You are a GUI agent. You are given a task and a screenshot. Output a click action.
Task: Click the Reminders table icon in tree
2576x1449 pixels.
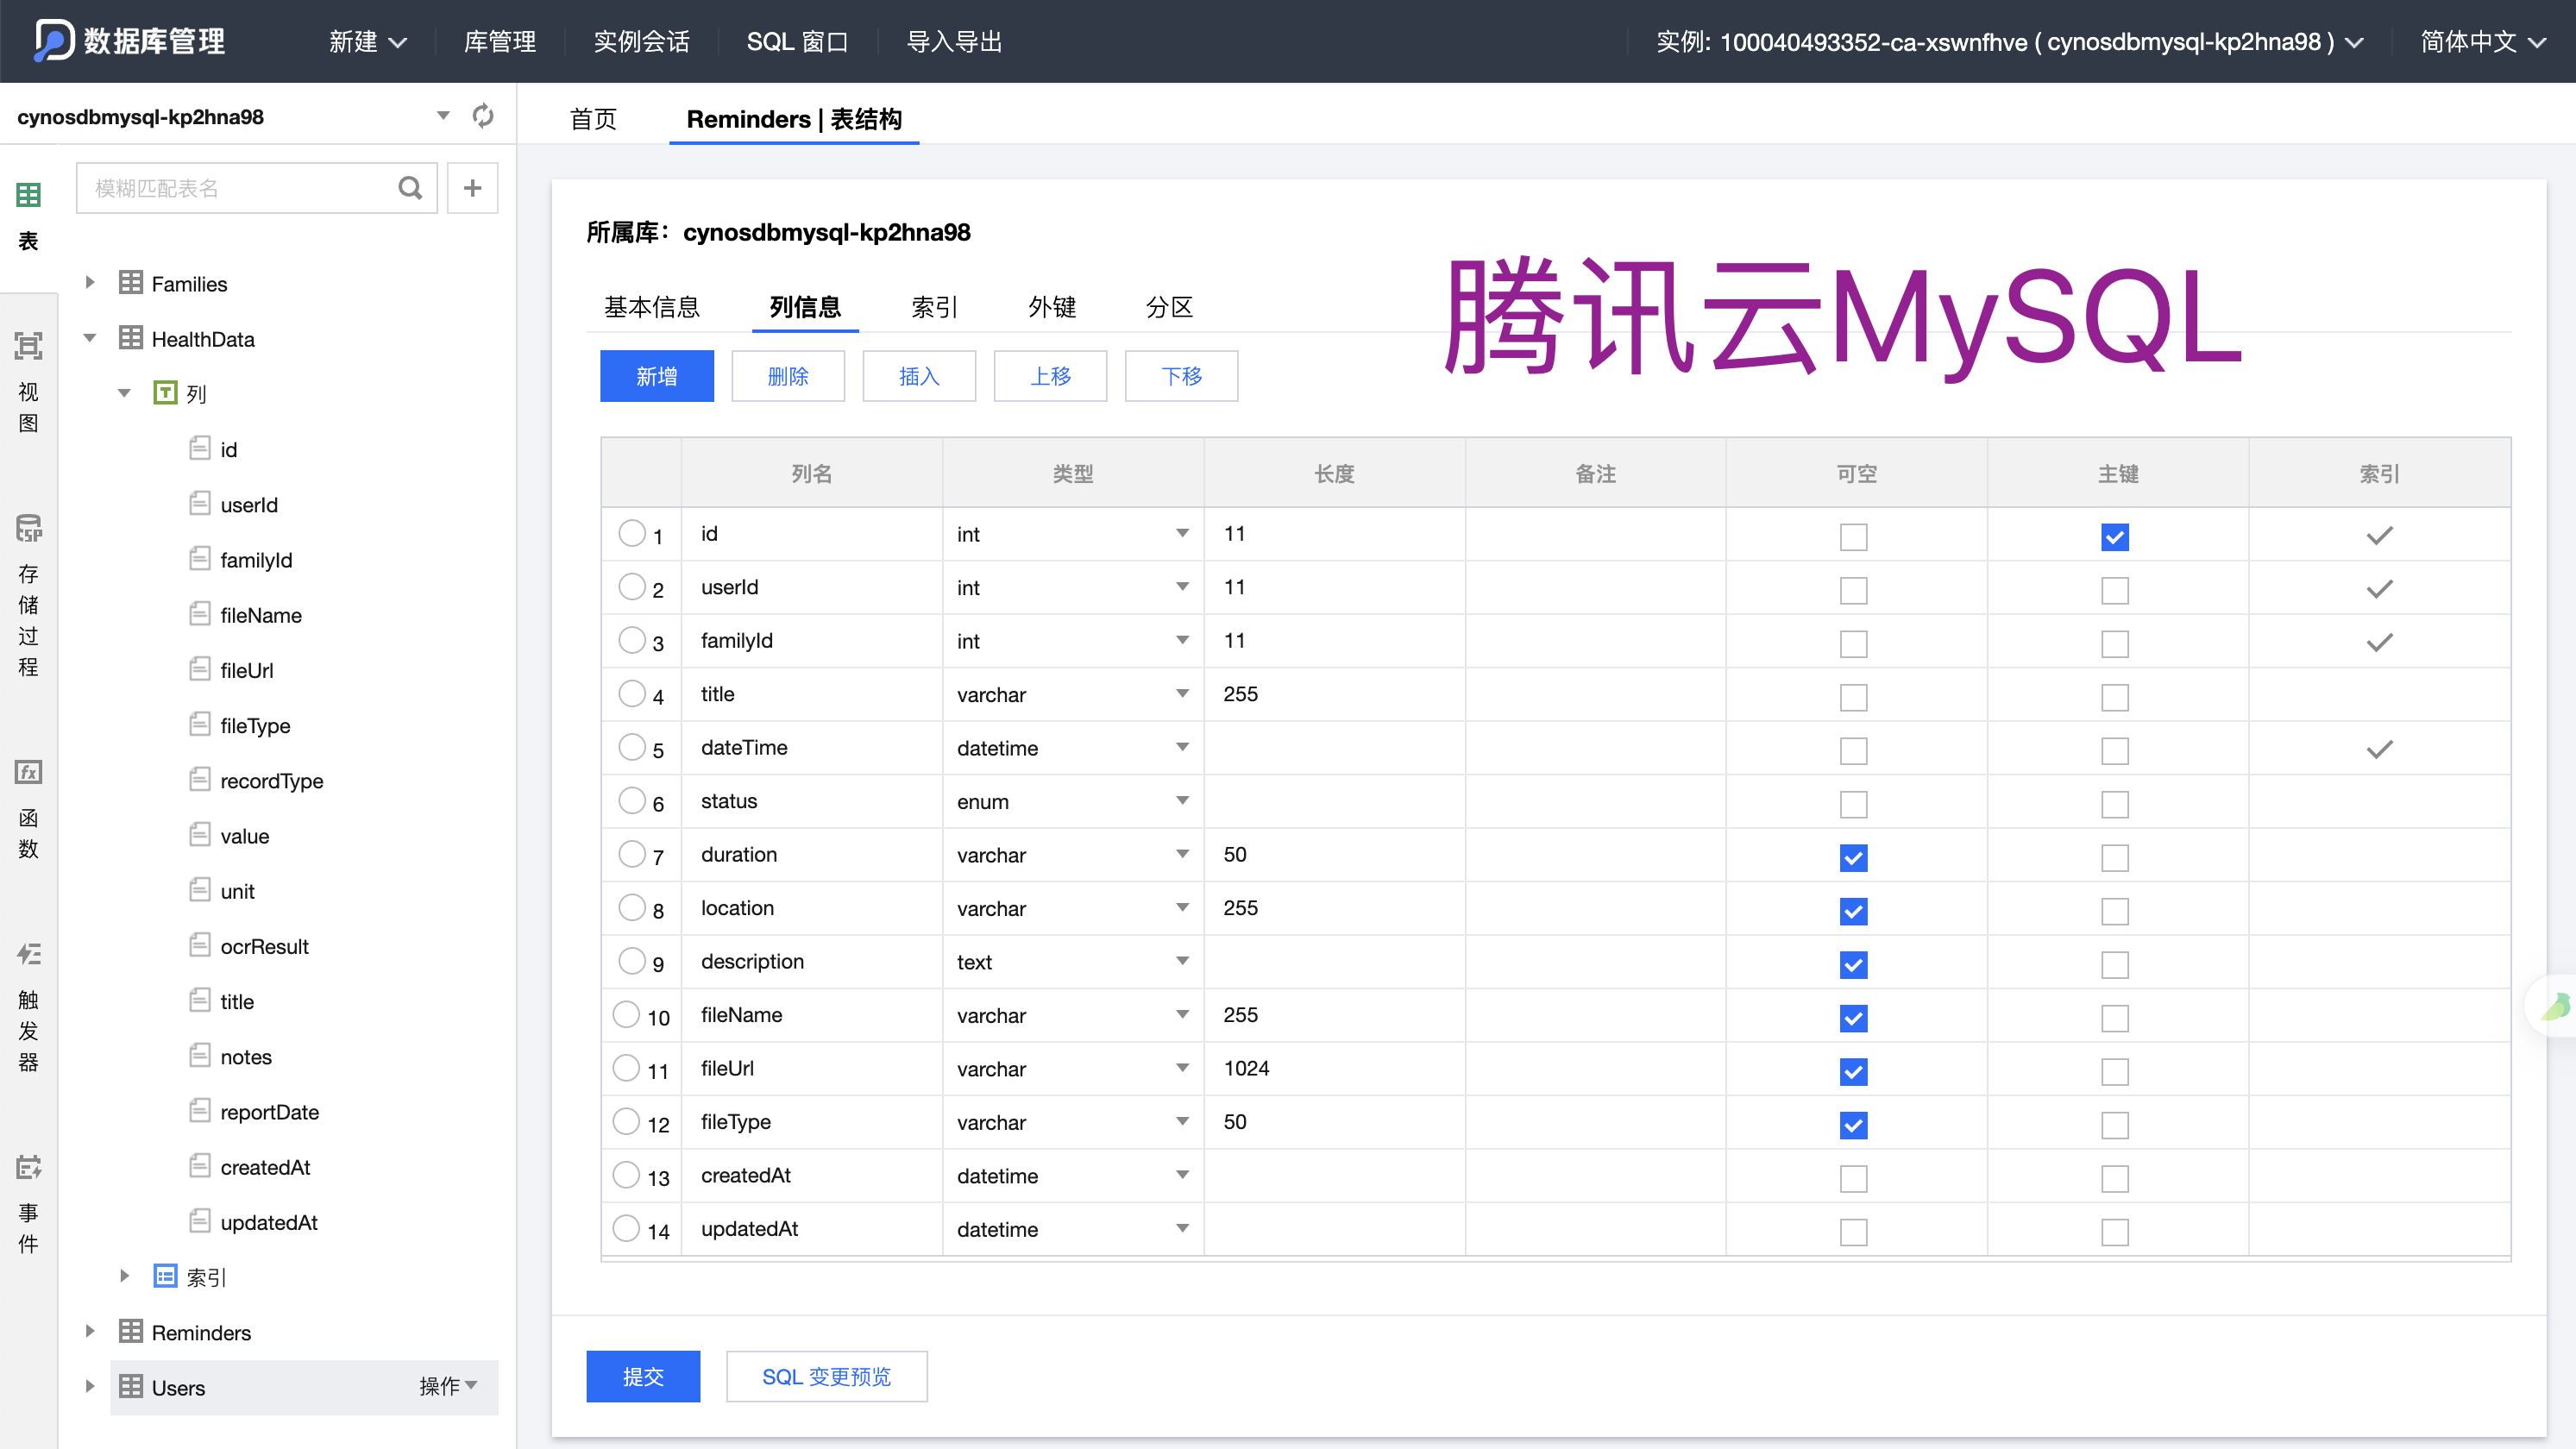(130, 1332)
